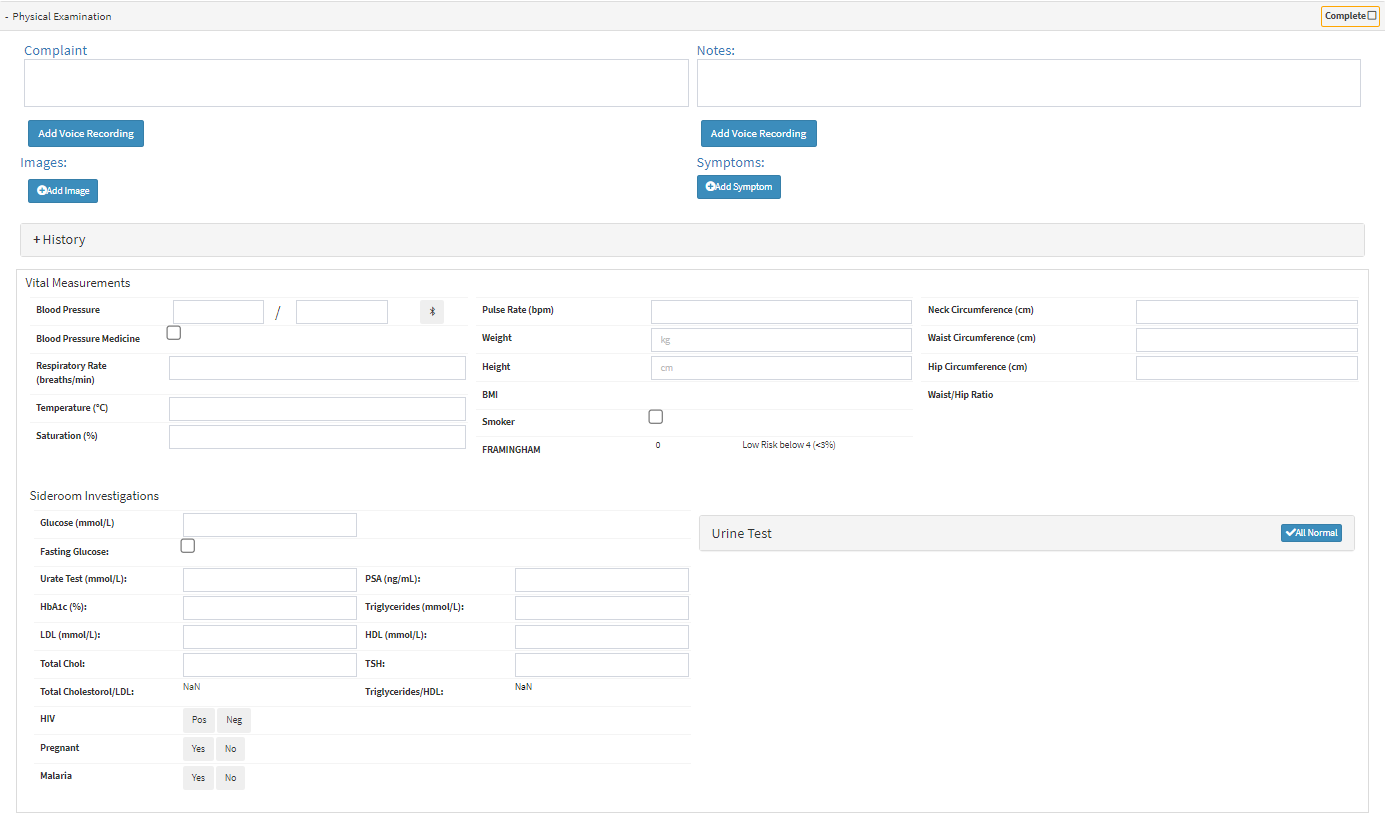
Task: Click the Bluetooth blood pressure icon
Action: click(432, 312)
